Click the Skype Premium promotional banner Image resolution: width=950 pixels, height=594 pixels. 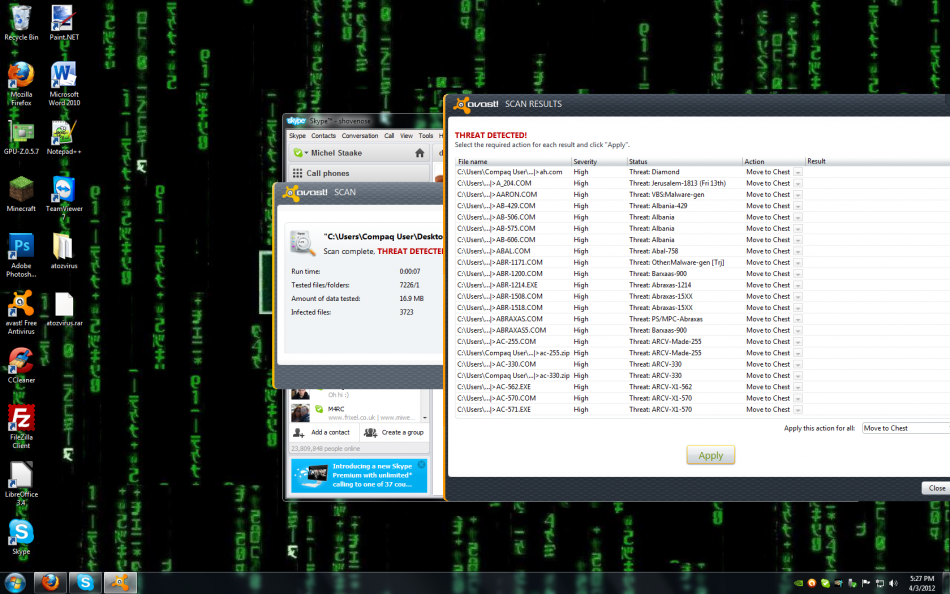pyautogui.click(x=359, y=475)
